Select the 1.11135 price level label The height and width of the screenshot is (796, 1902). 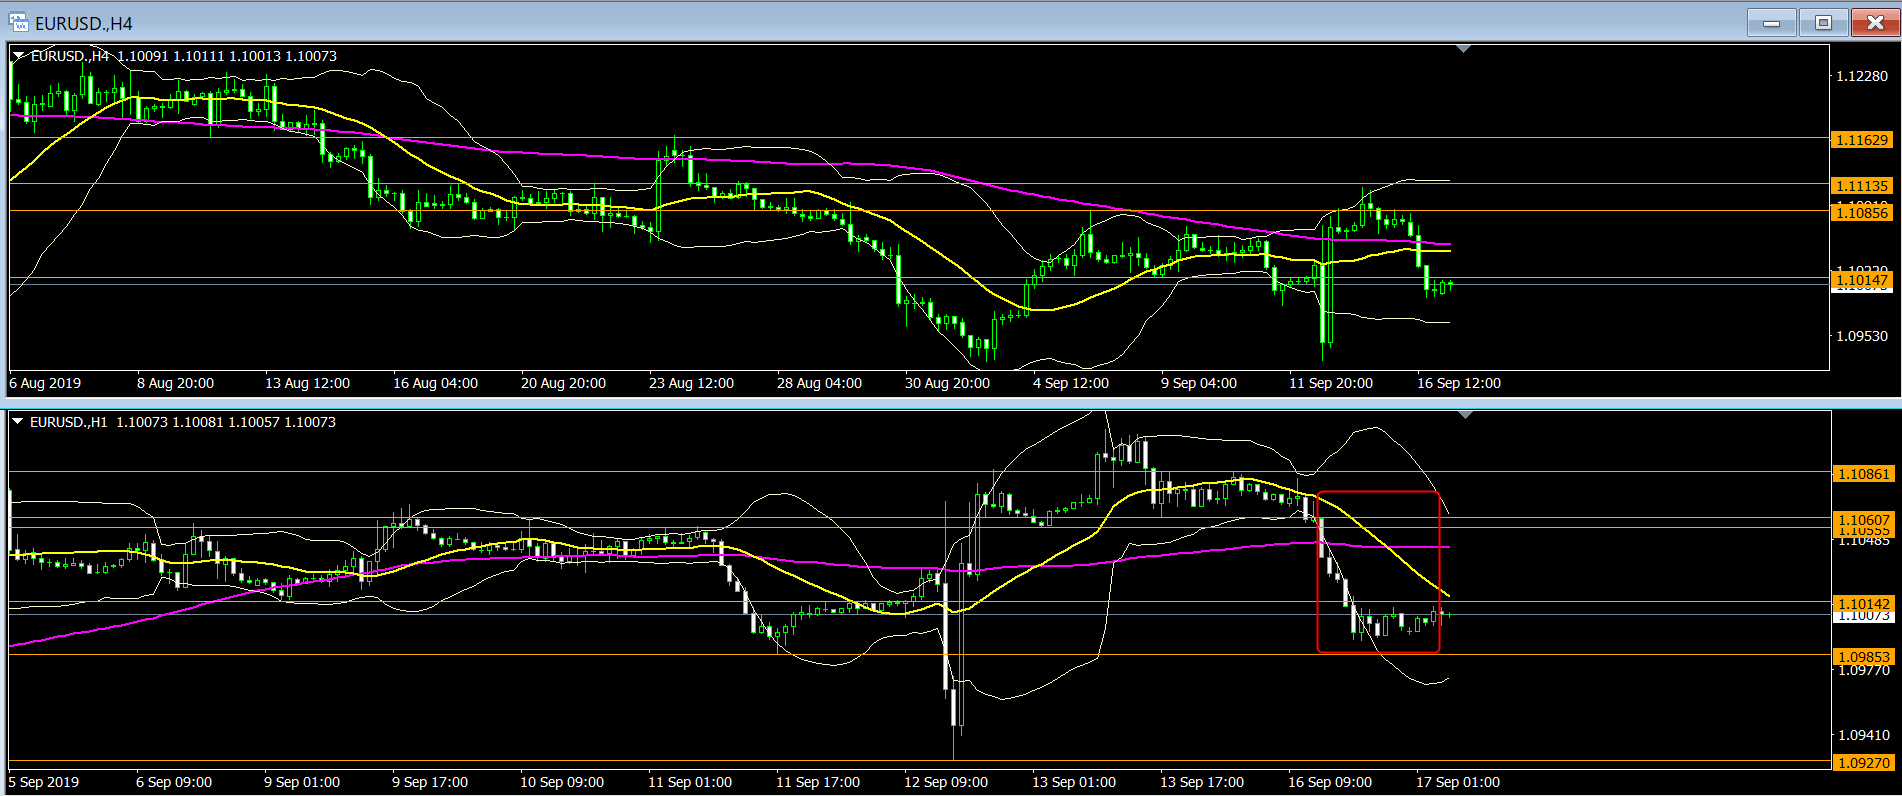point(1862,186)
